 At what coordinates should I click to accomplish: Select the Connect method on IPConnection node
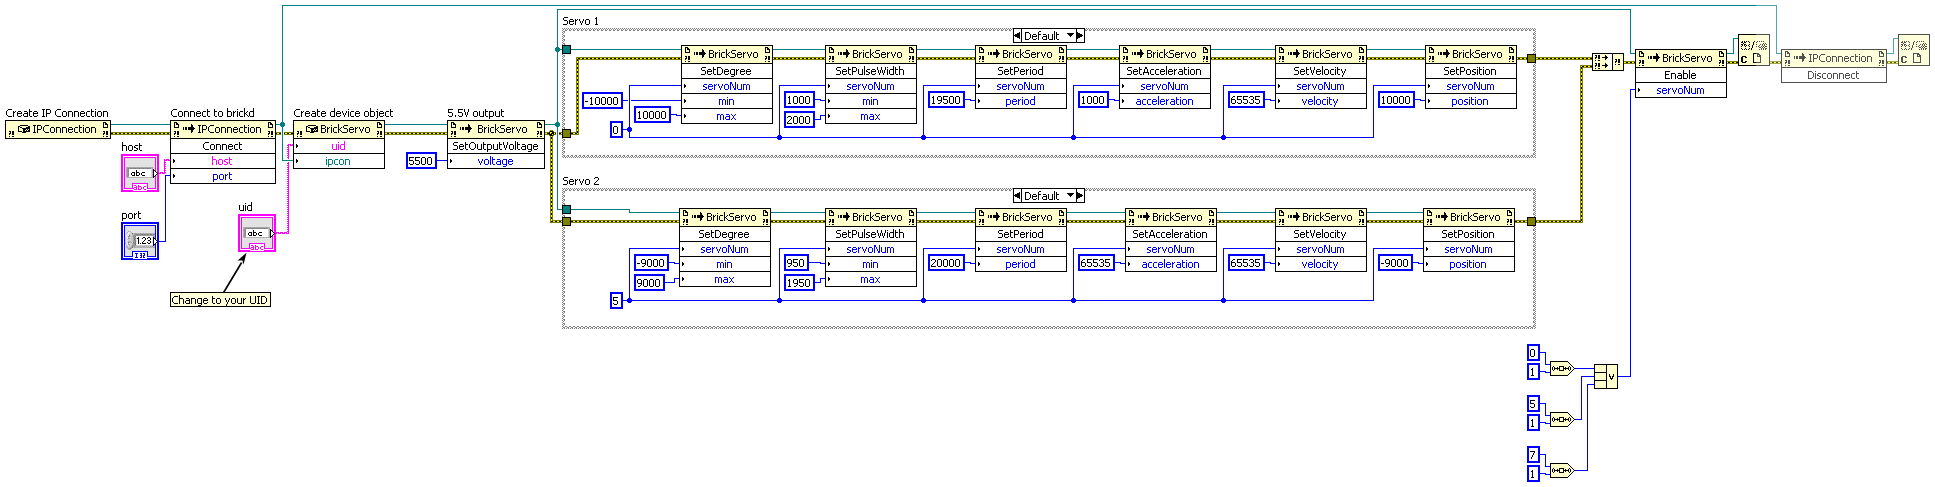[222, 146]
